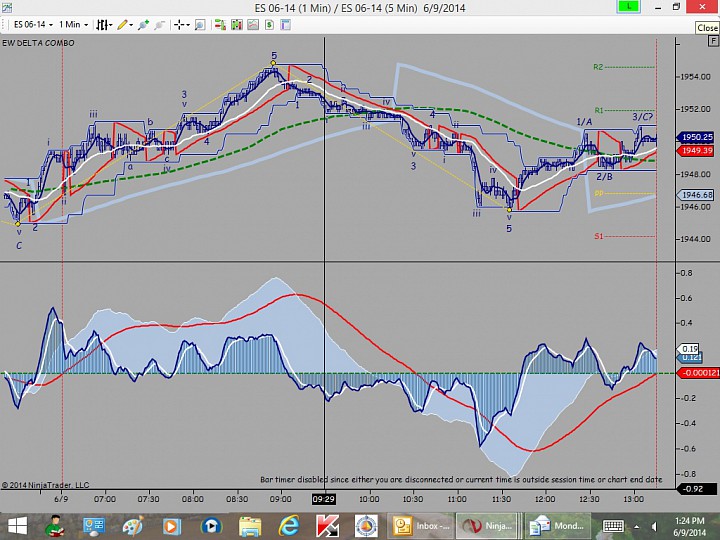Switch to the Outlook Inbox taskbar window
The width and height of the screenshot is (720, 540).
tap(421, 526)
